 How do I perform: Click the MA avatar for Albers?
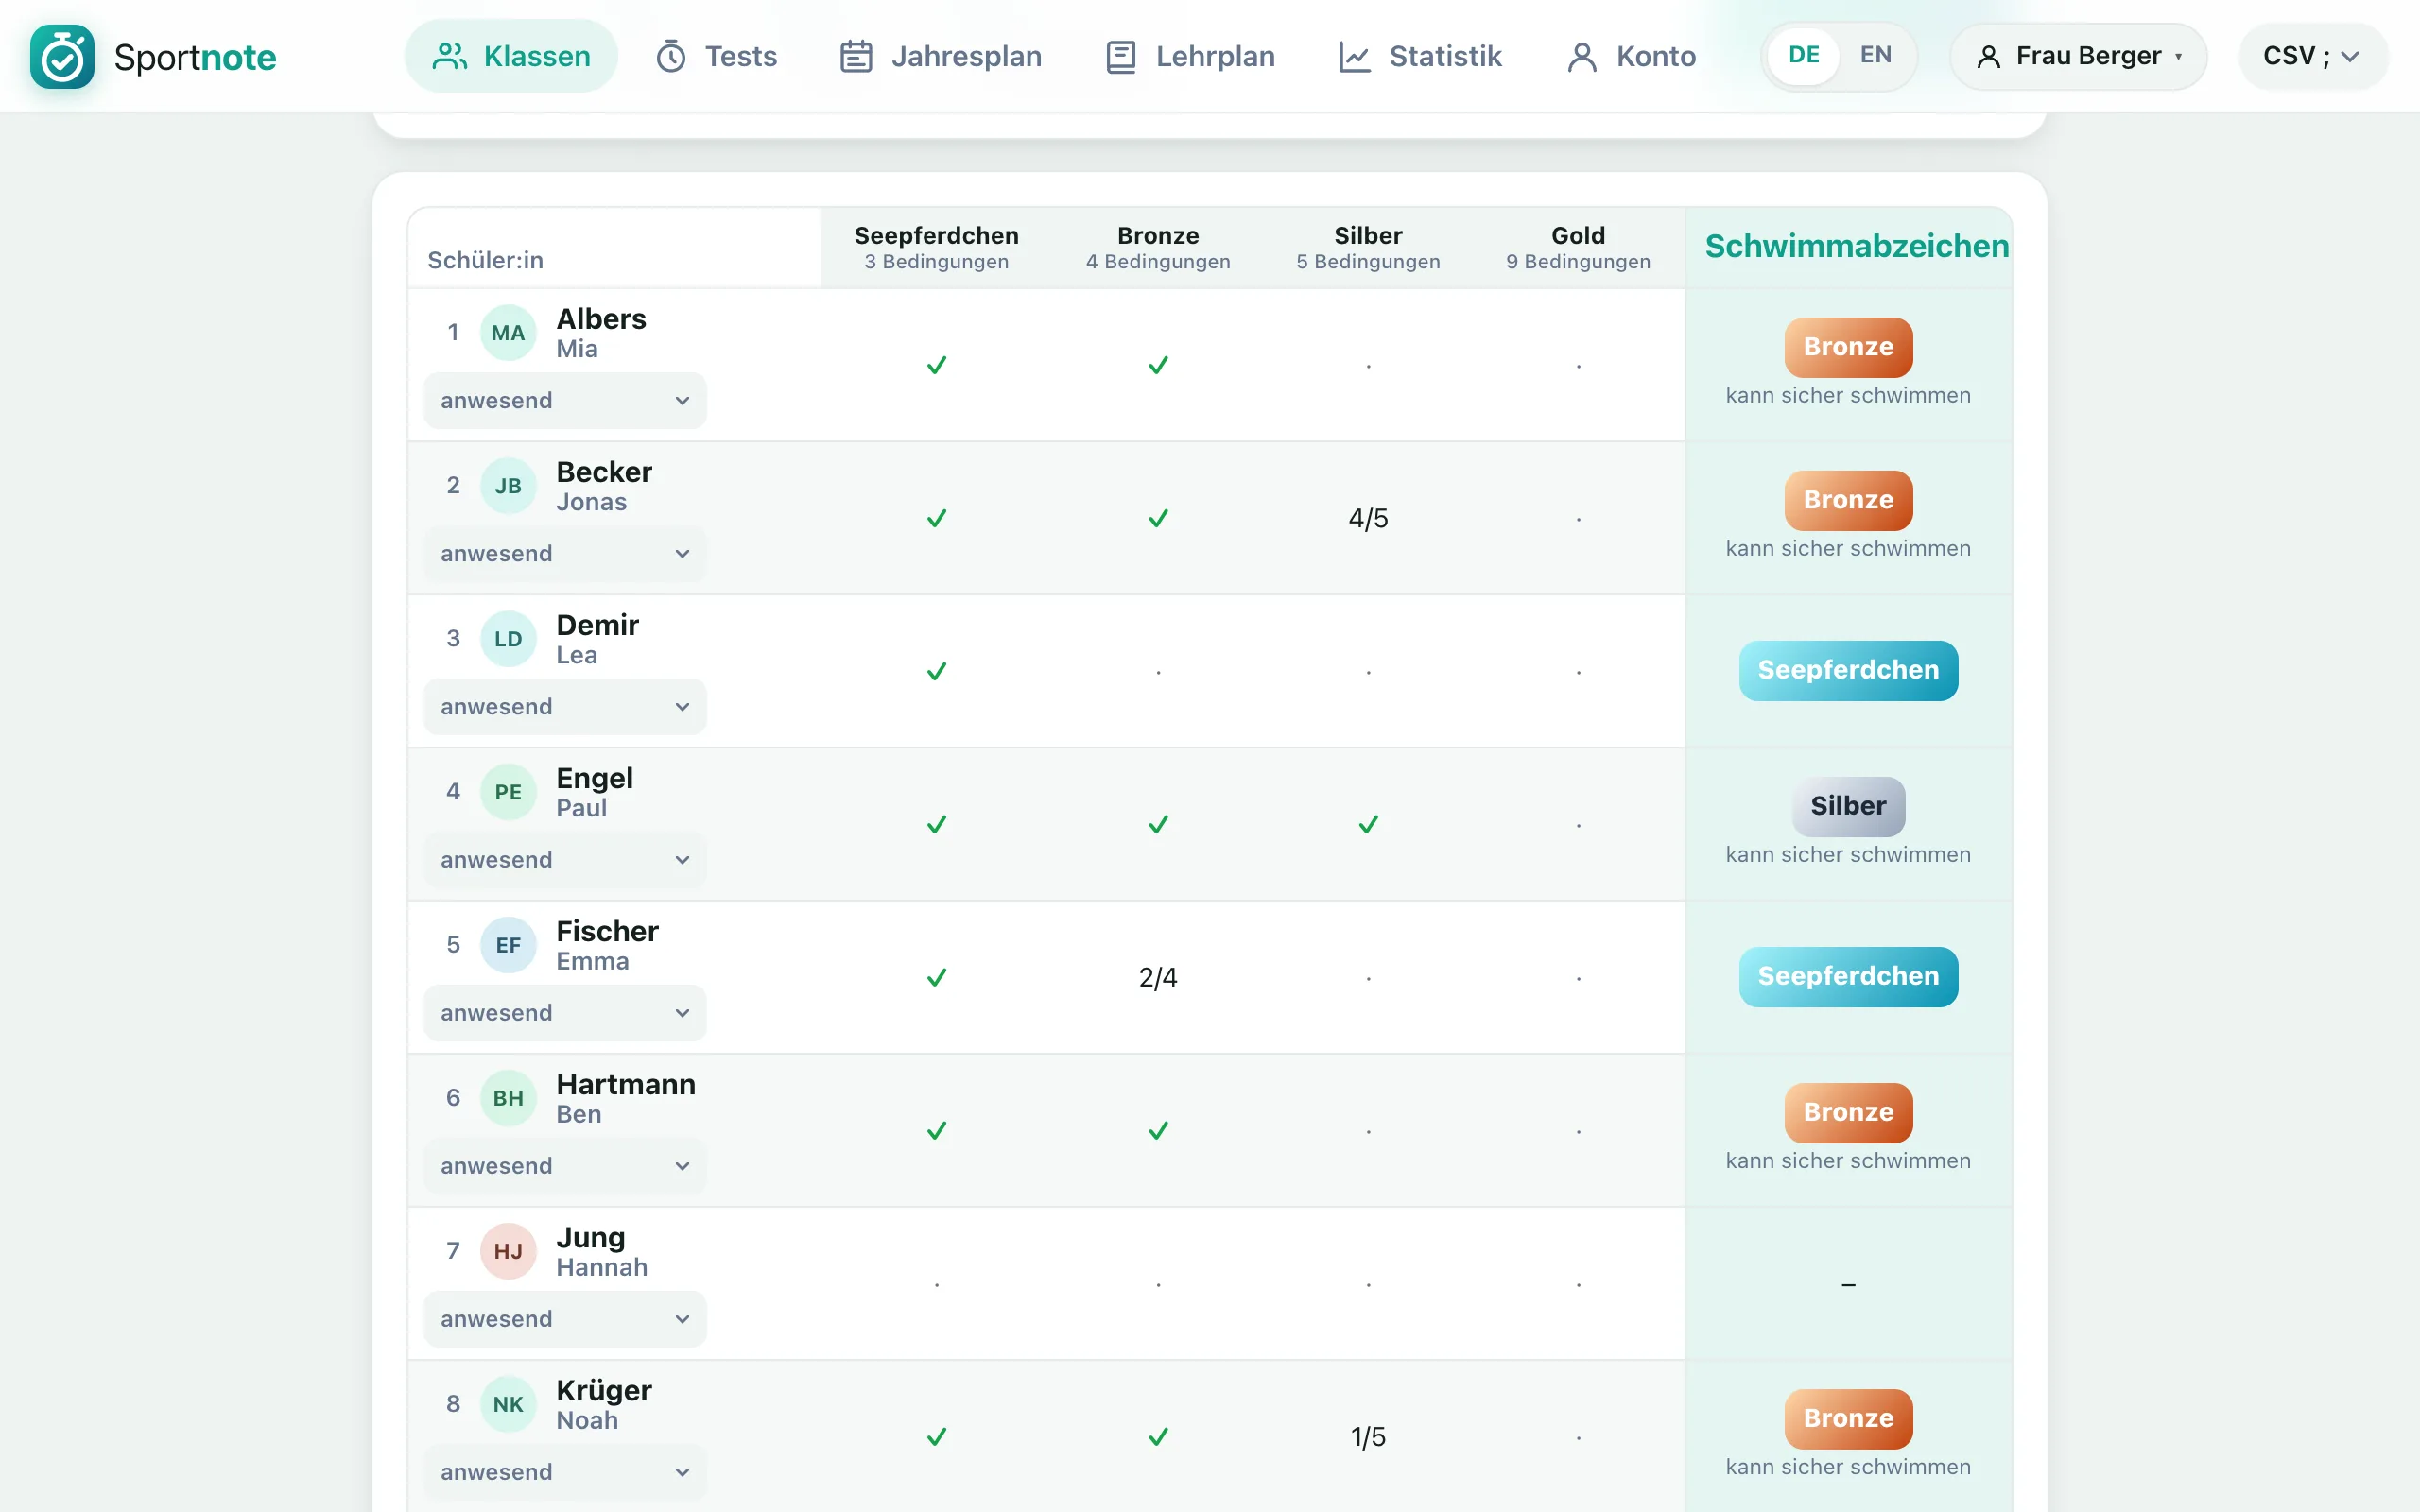click(x=508, y=333)
